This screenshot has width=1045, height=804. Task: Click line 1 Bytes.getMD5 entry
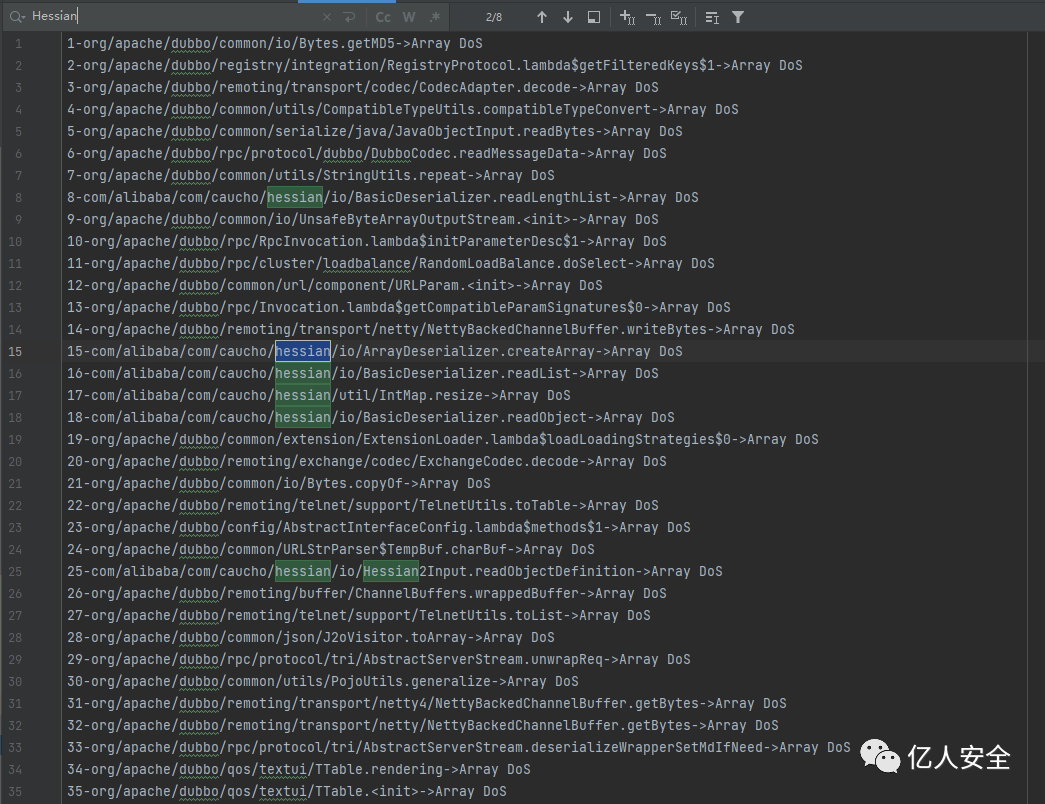click(x=275, y=43)
